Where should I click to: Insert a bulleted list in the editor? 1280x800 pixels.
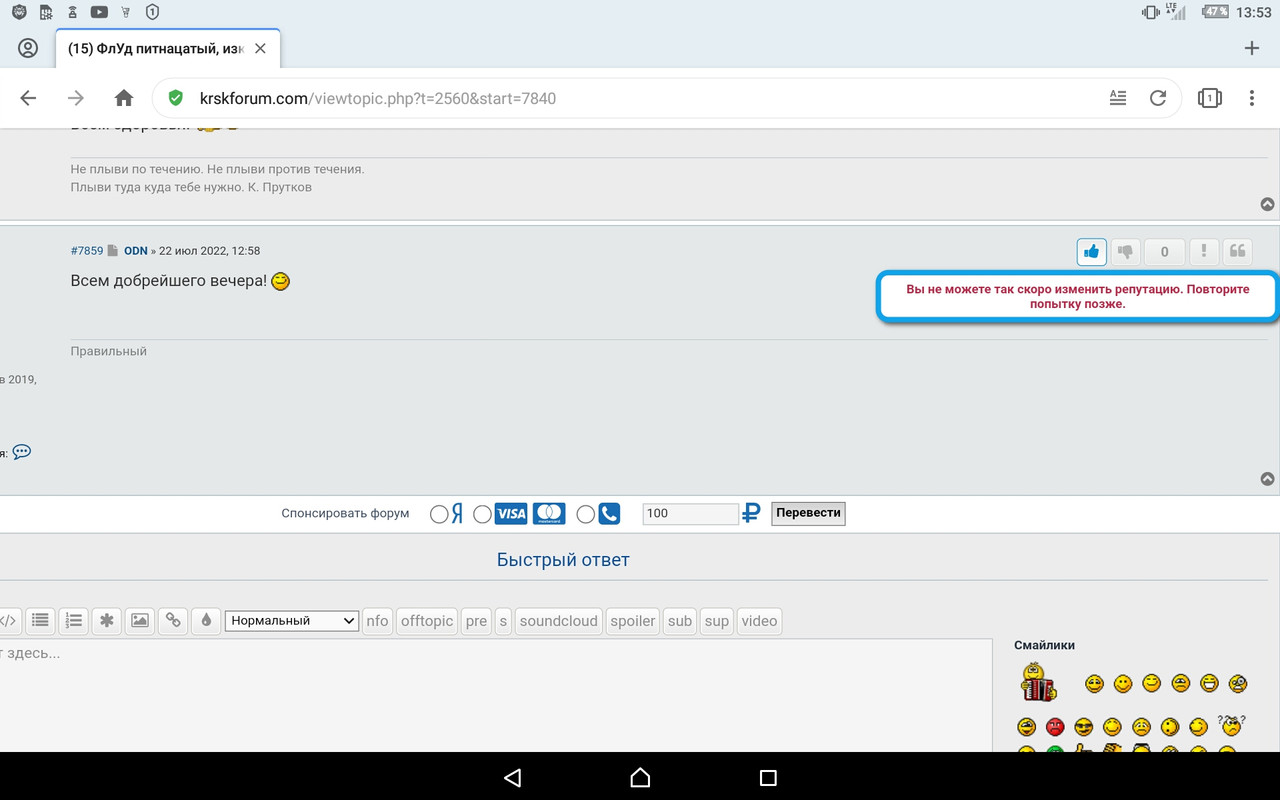(40, 621)
